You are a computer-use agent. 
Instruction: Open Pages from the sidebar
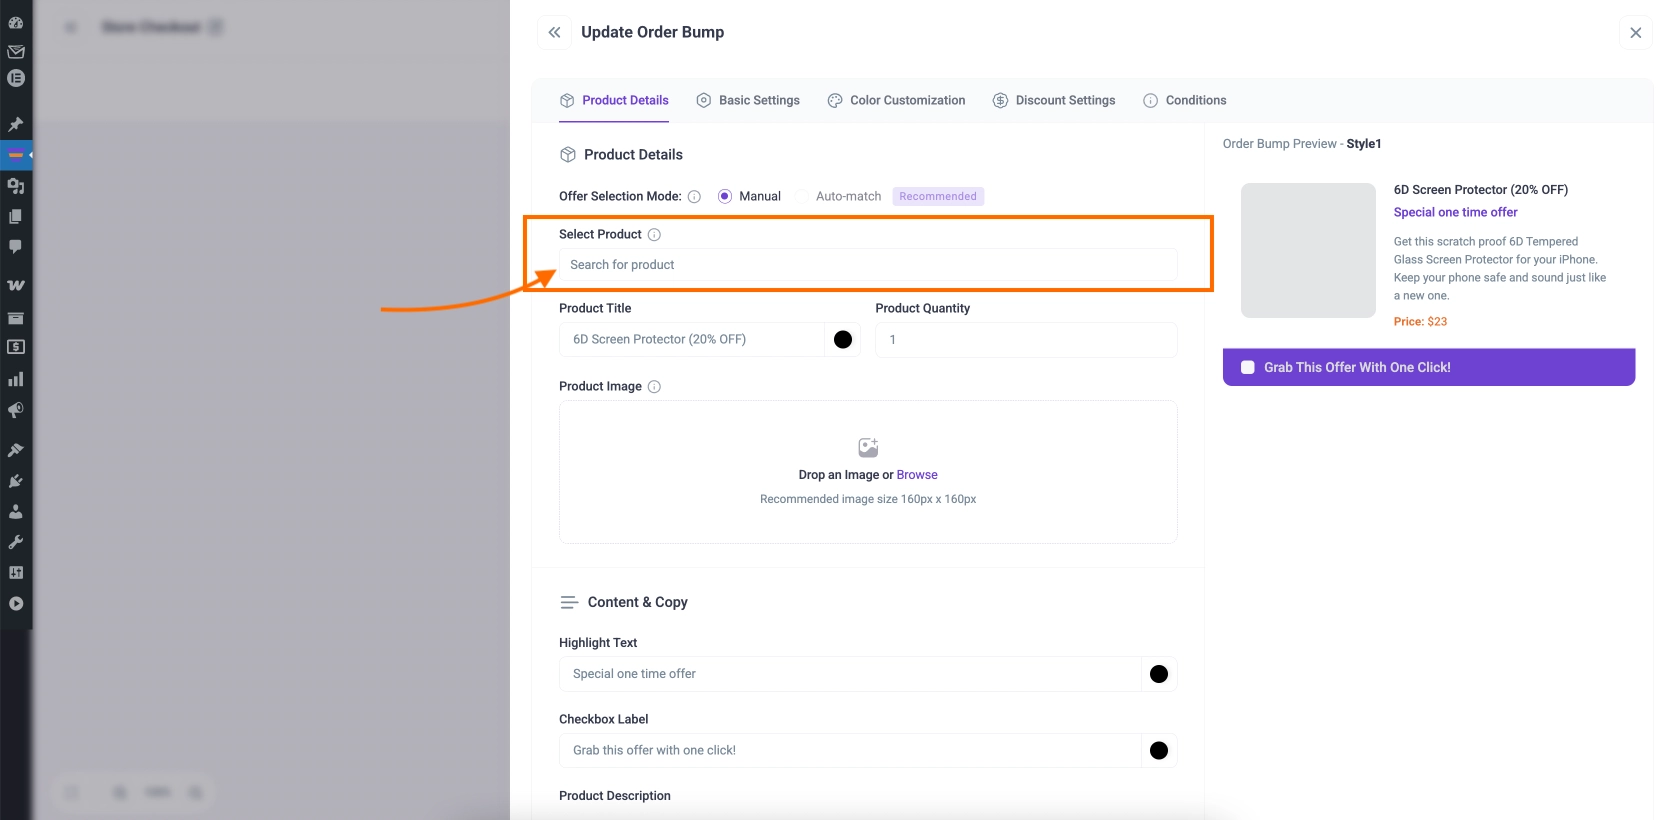[x=16, y=216]
